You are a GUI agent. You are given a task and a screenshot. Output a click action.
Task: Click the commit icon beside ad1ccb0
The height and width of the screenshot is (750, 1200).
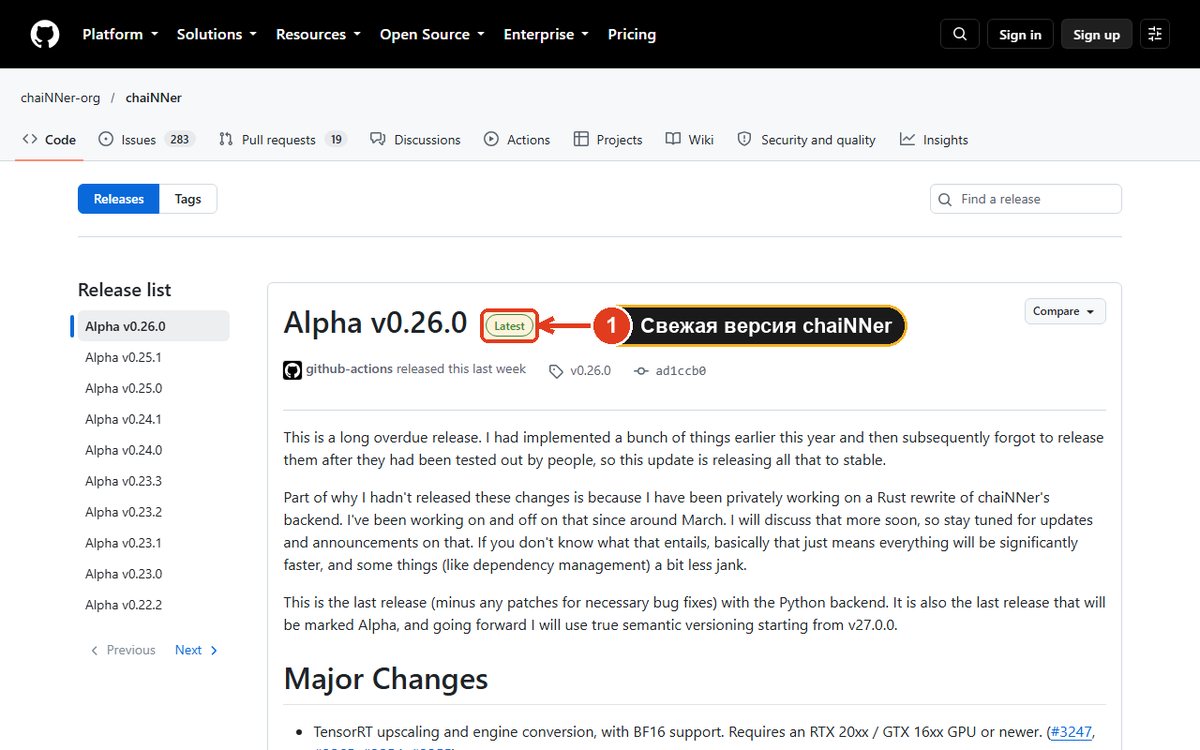point(641,371)
